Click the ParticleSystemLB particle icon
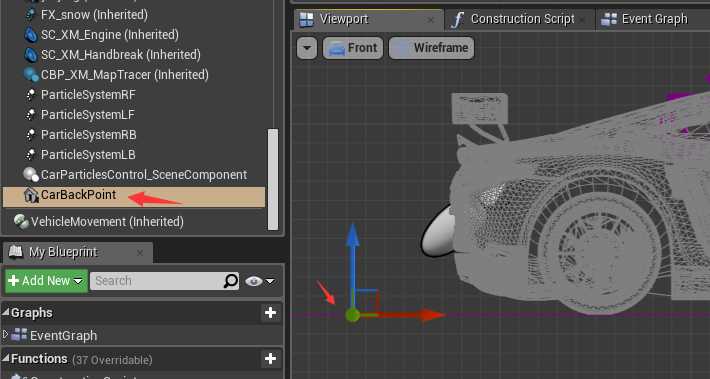This screenshot has height=379, width=710. point(30,154)
